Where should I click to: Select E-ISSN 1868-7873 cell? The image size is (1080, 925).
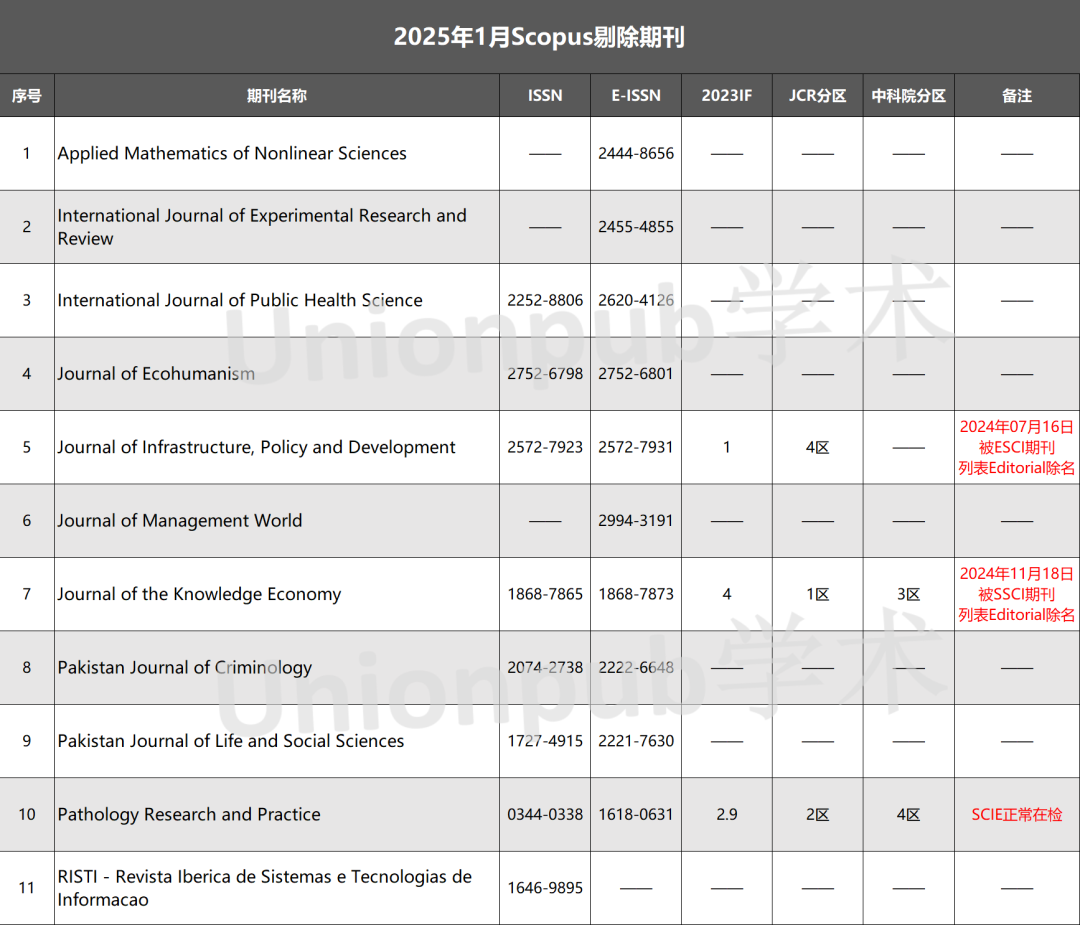(636, 594)
